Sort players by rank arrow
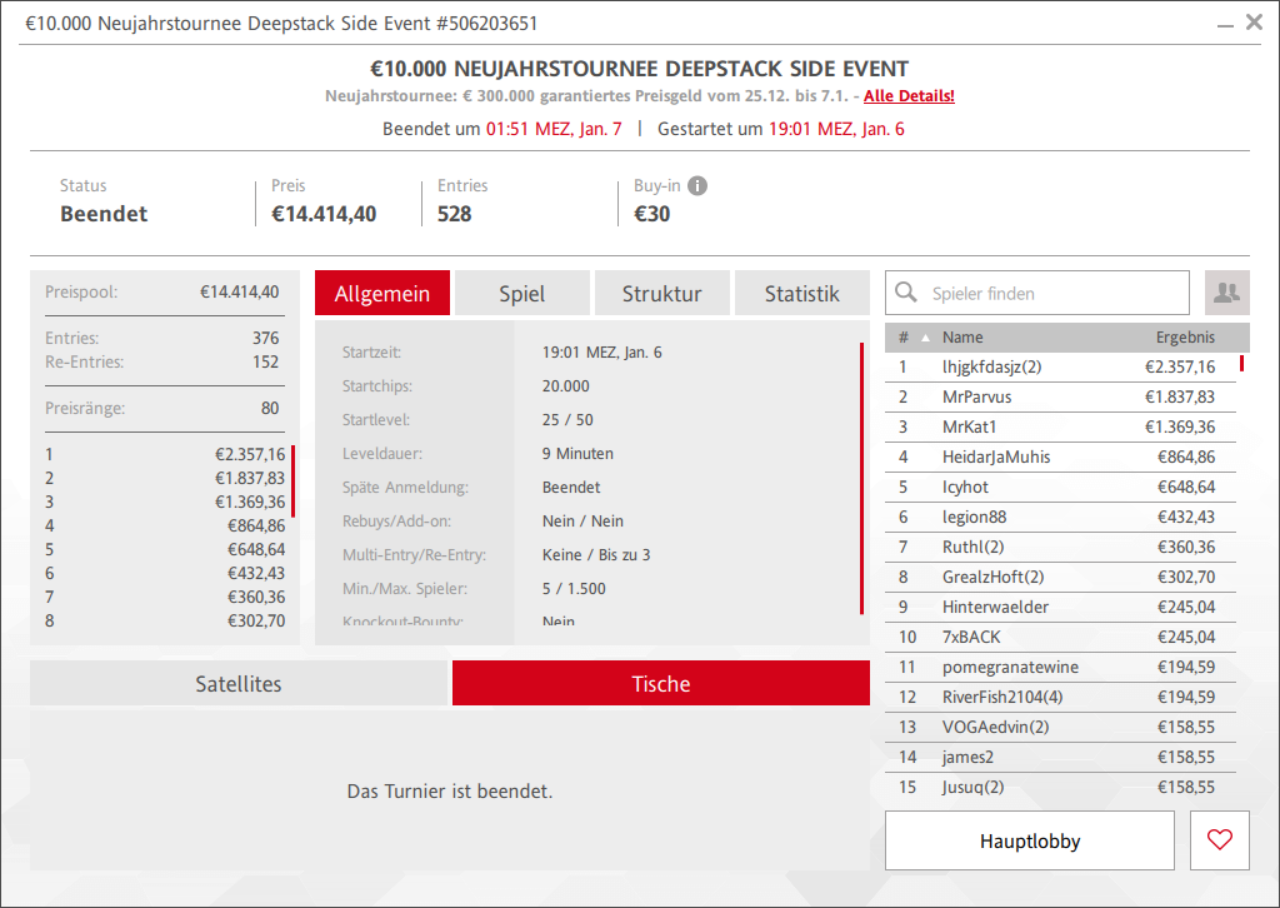 click(925, 338)
